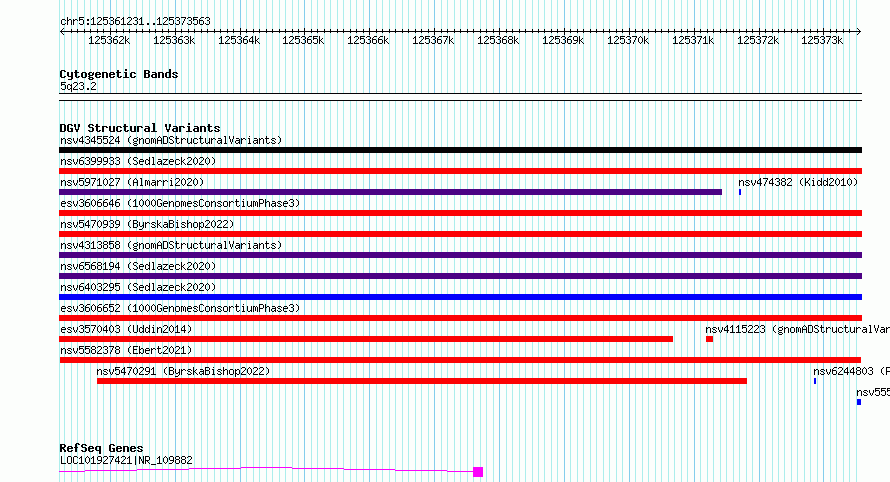
Task: Click the nsv6399933 red variant bar
Action: click(460, 171)
